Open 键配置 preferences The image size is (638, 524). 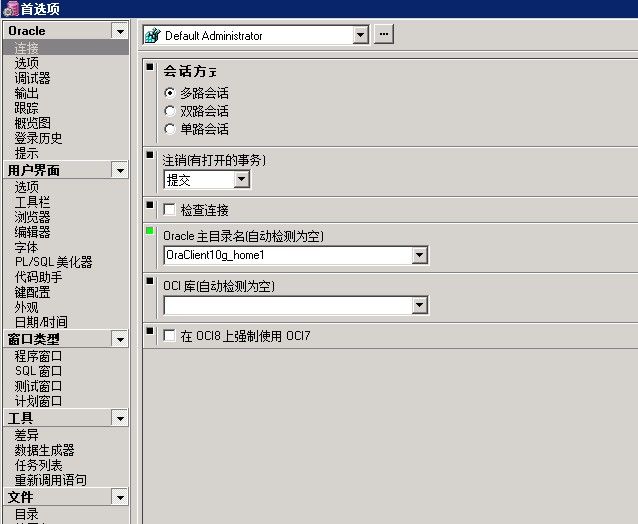coord(33,293)
